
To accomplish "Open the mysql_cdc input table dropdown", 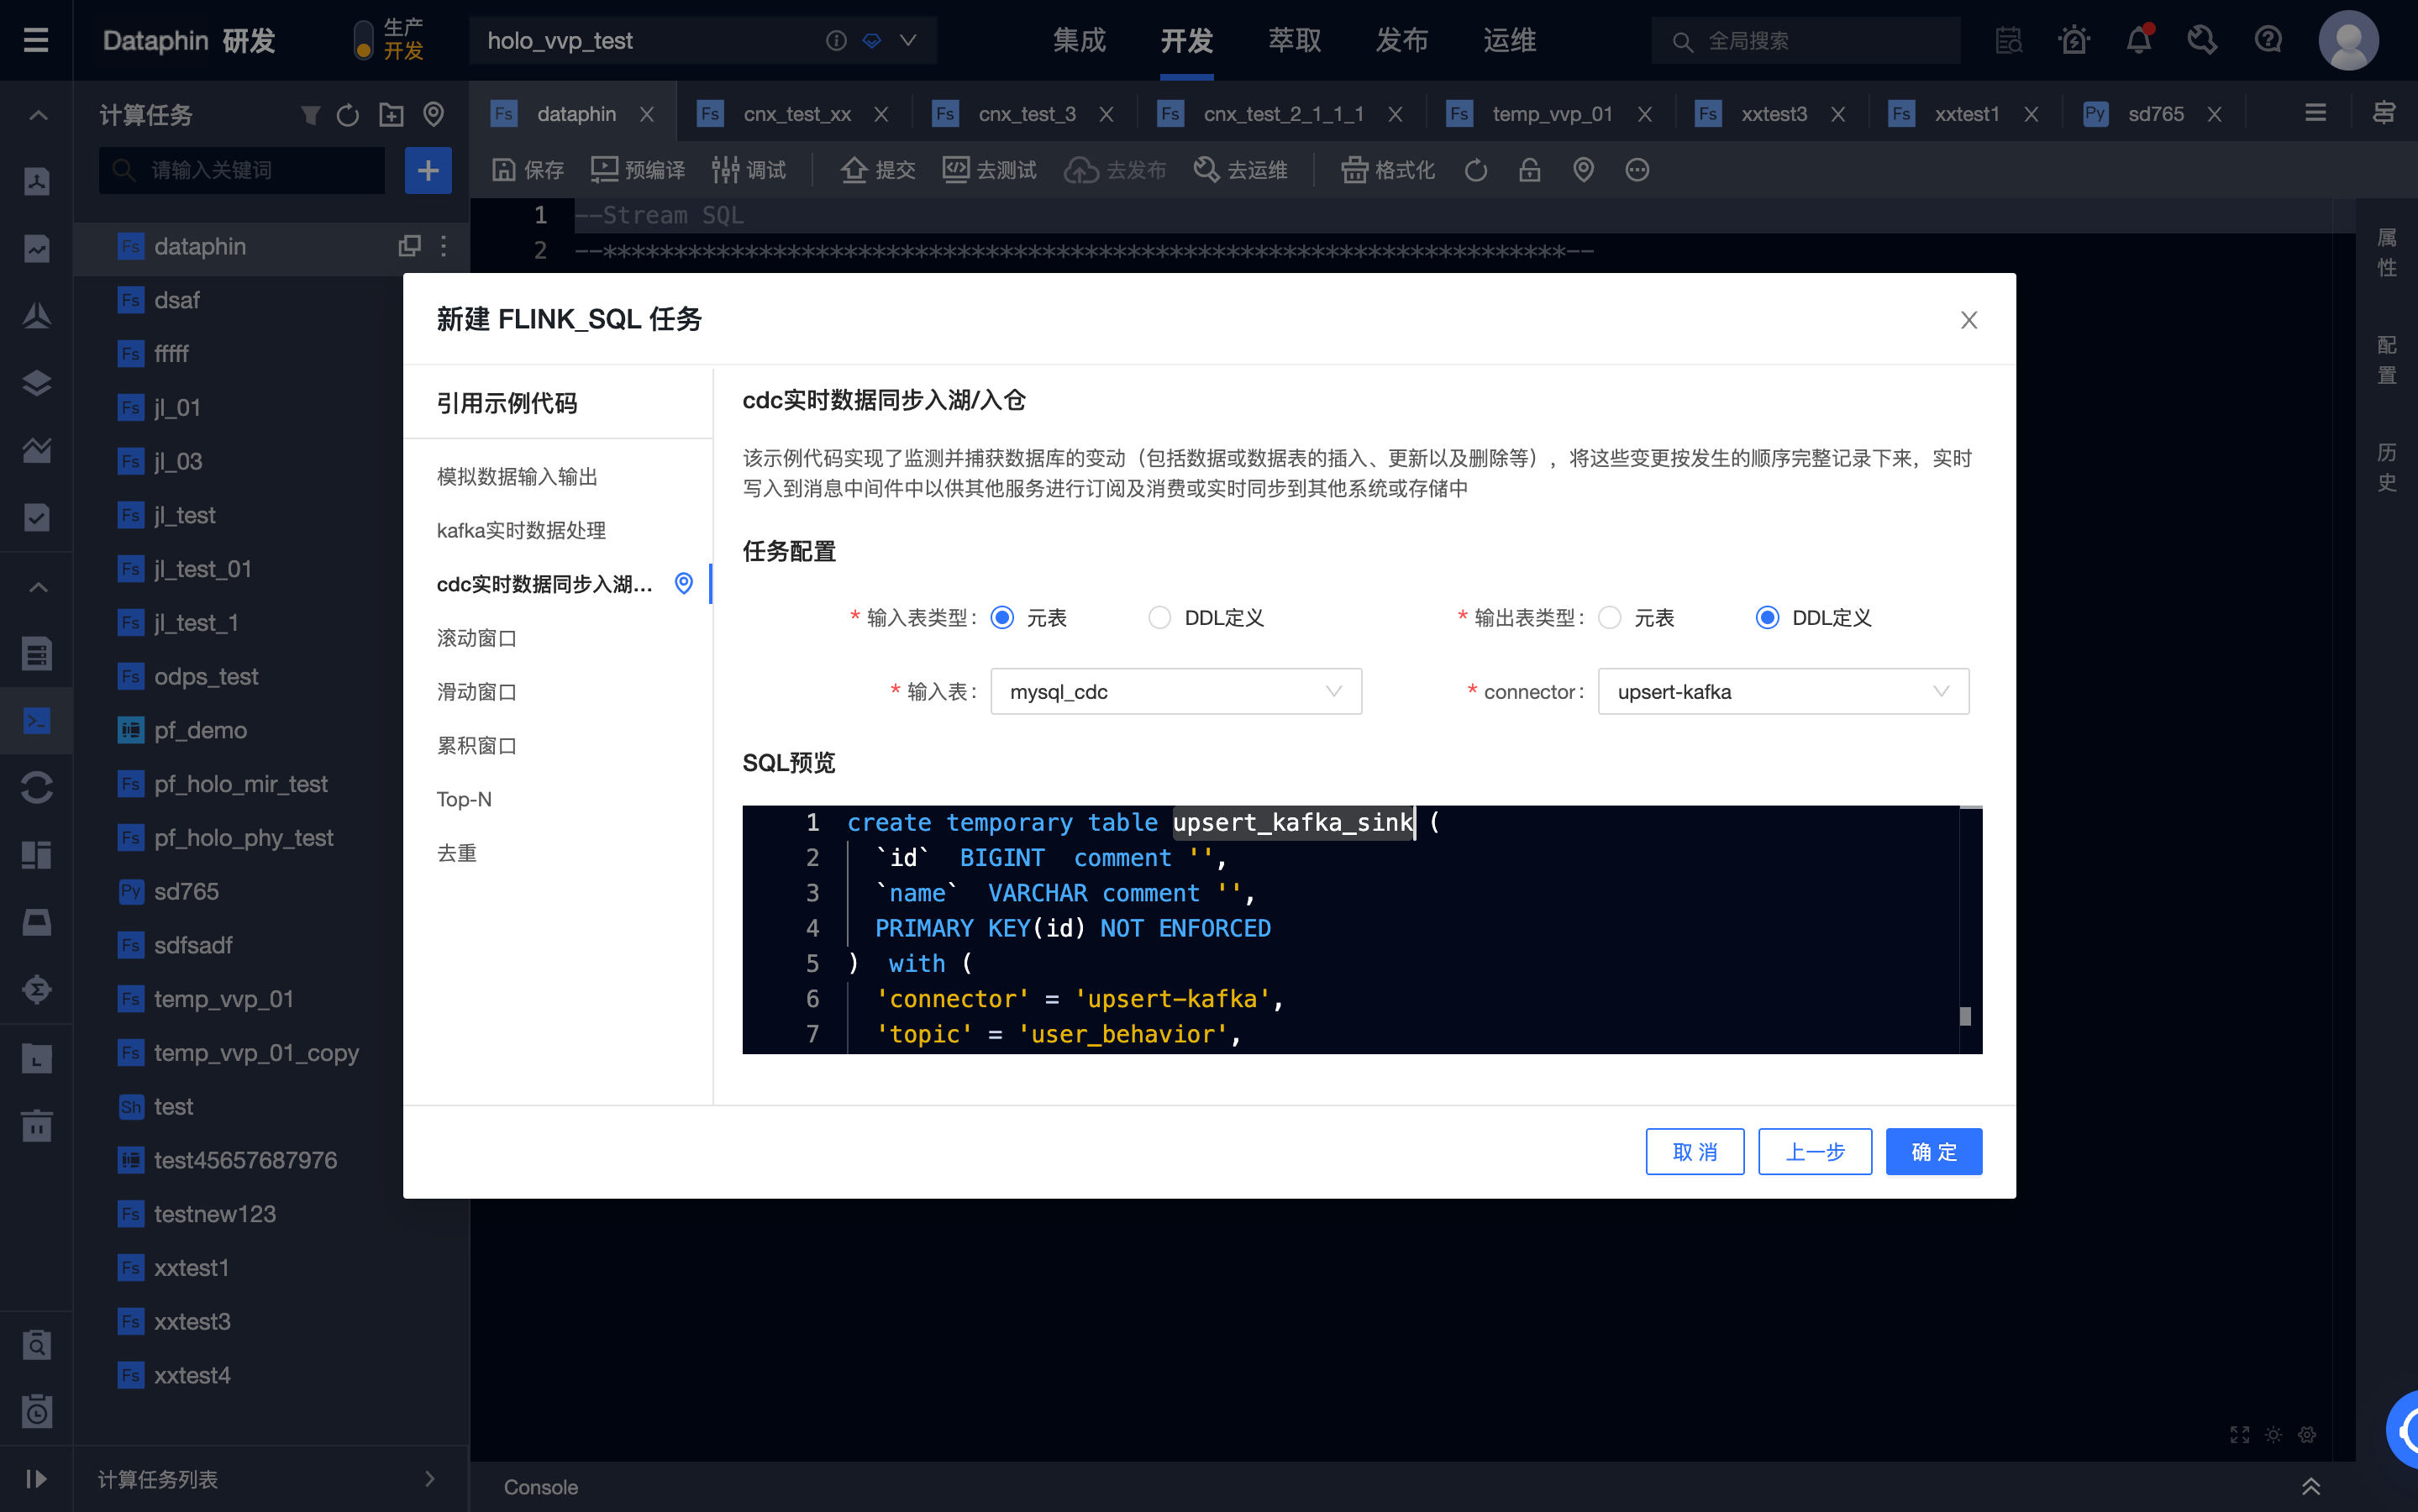I will pos(1175,691).
